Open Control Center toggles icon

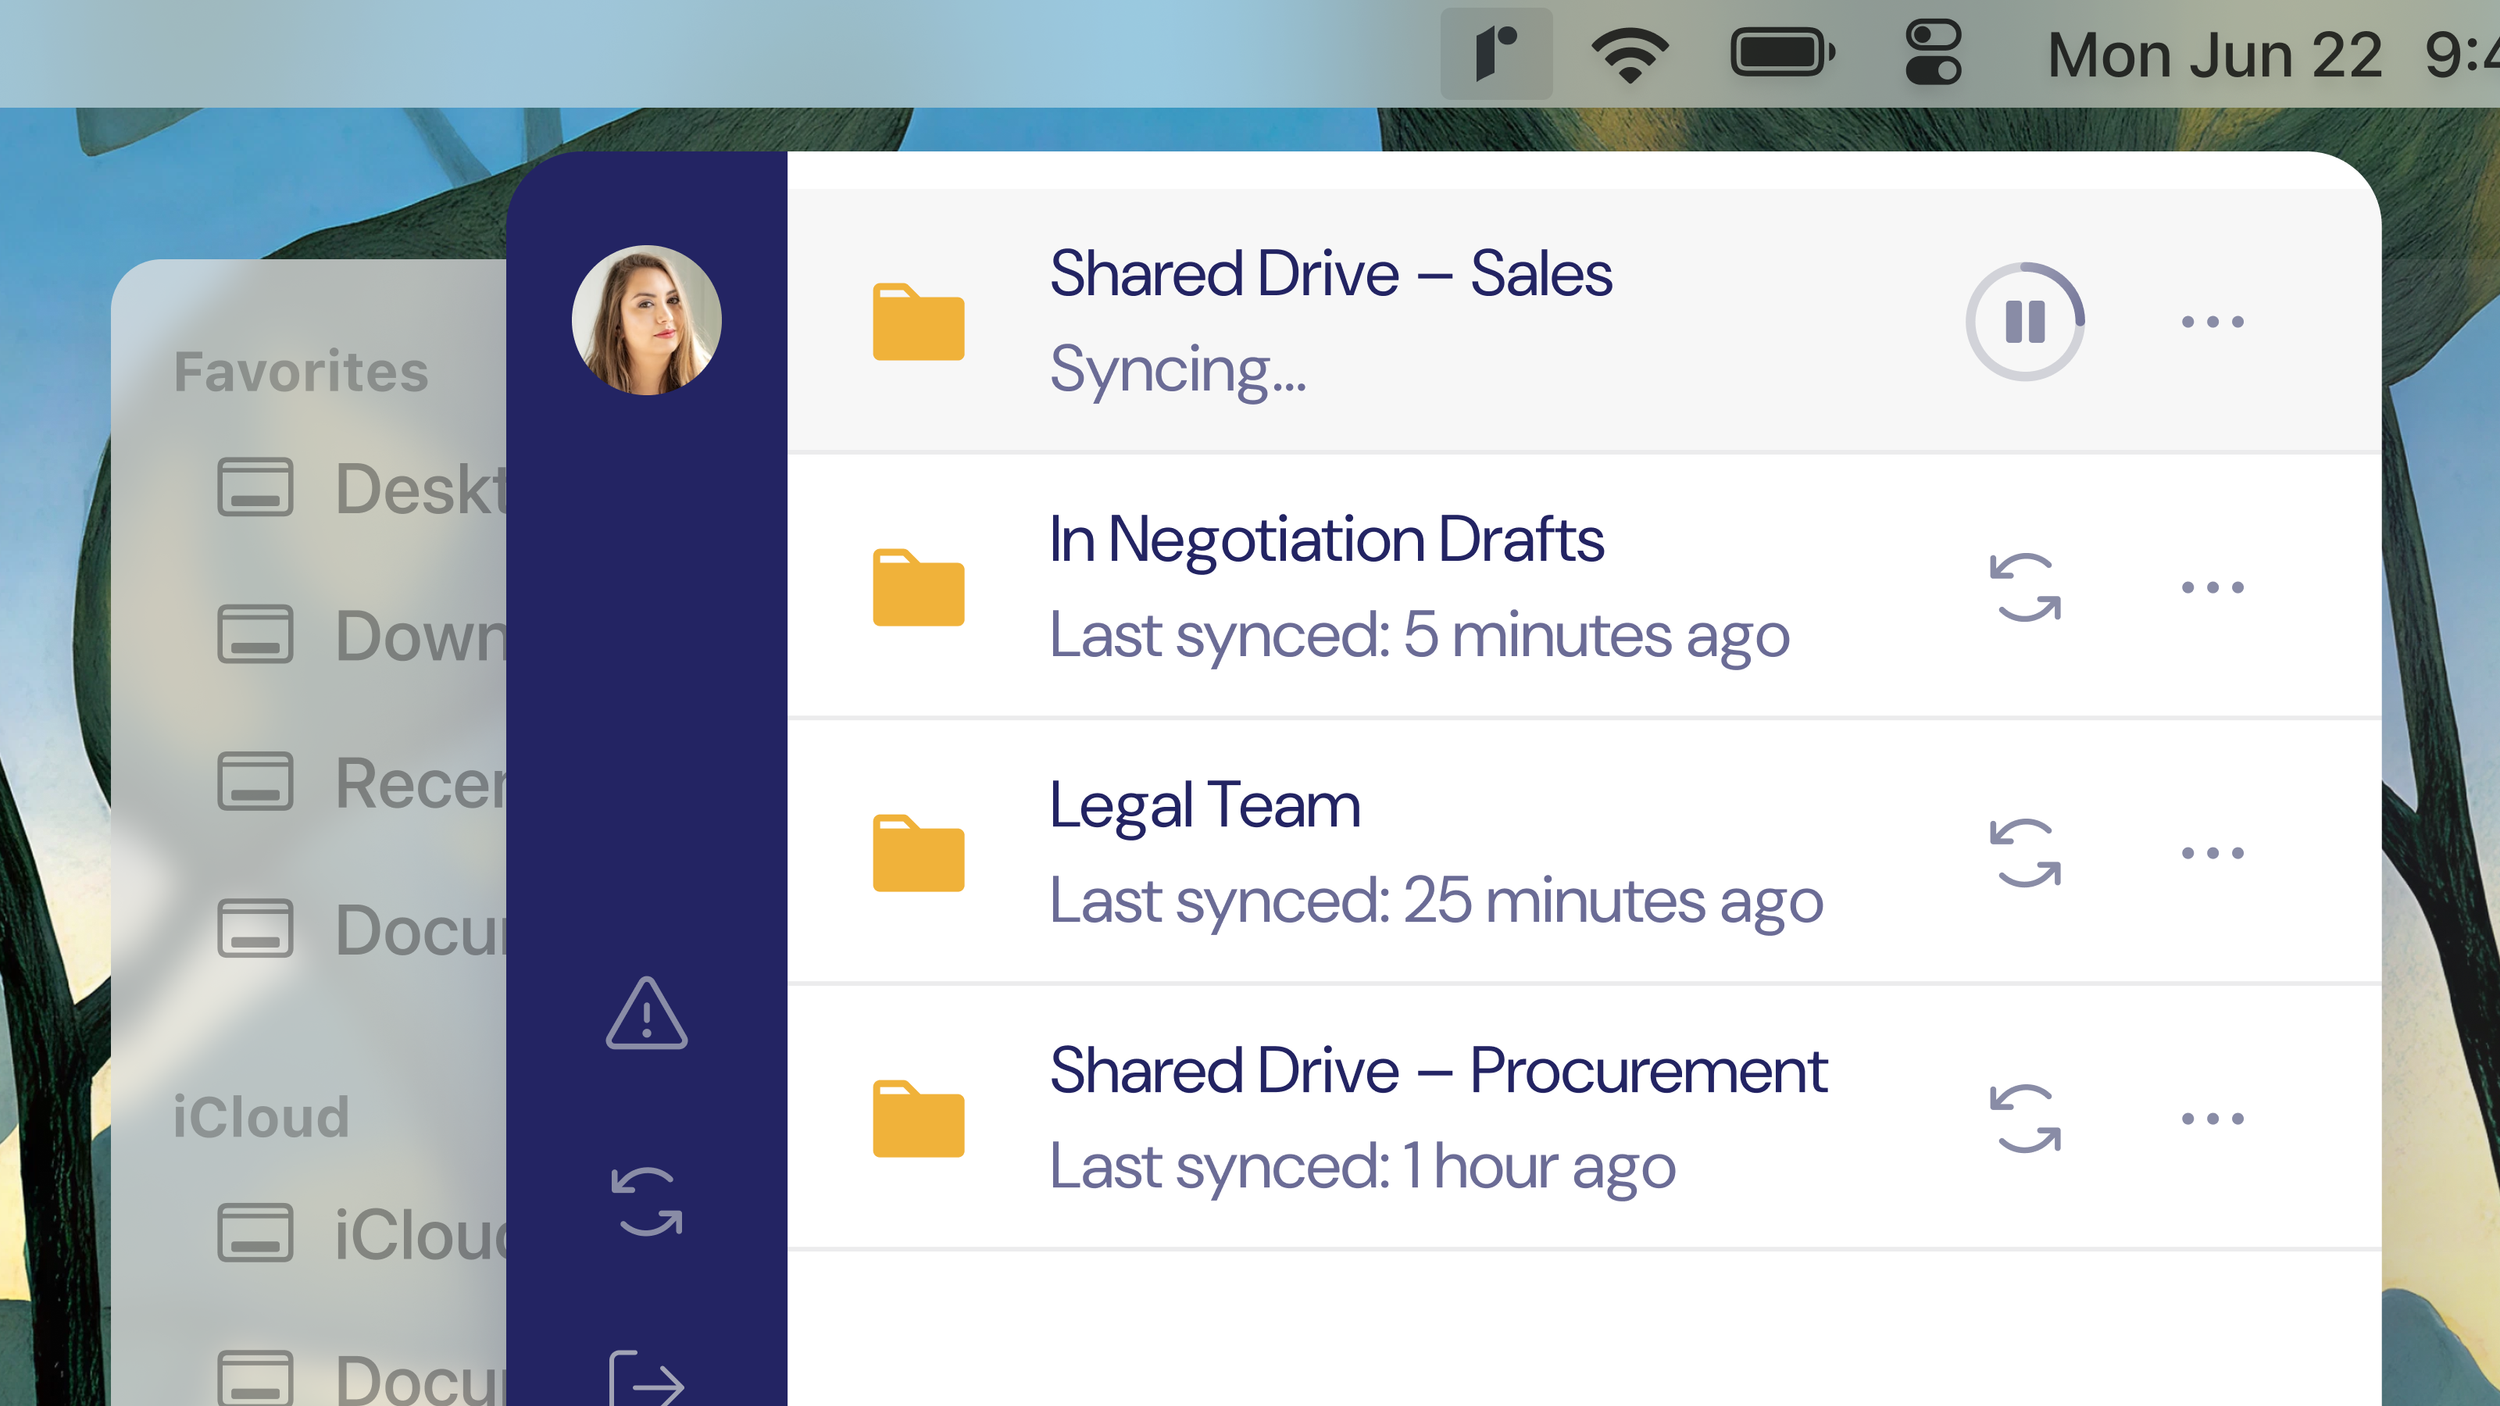[1933, 54]
